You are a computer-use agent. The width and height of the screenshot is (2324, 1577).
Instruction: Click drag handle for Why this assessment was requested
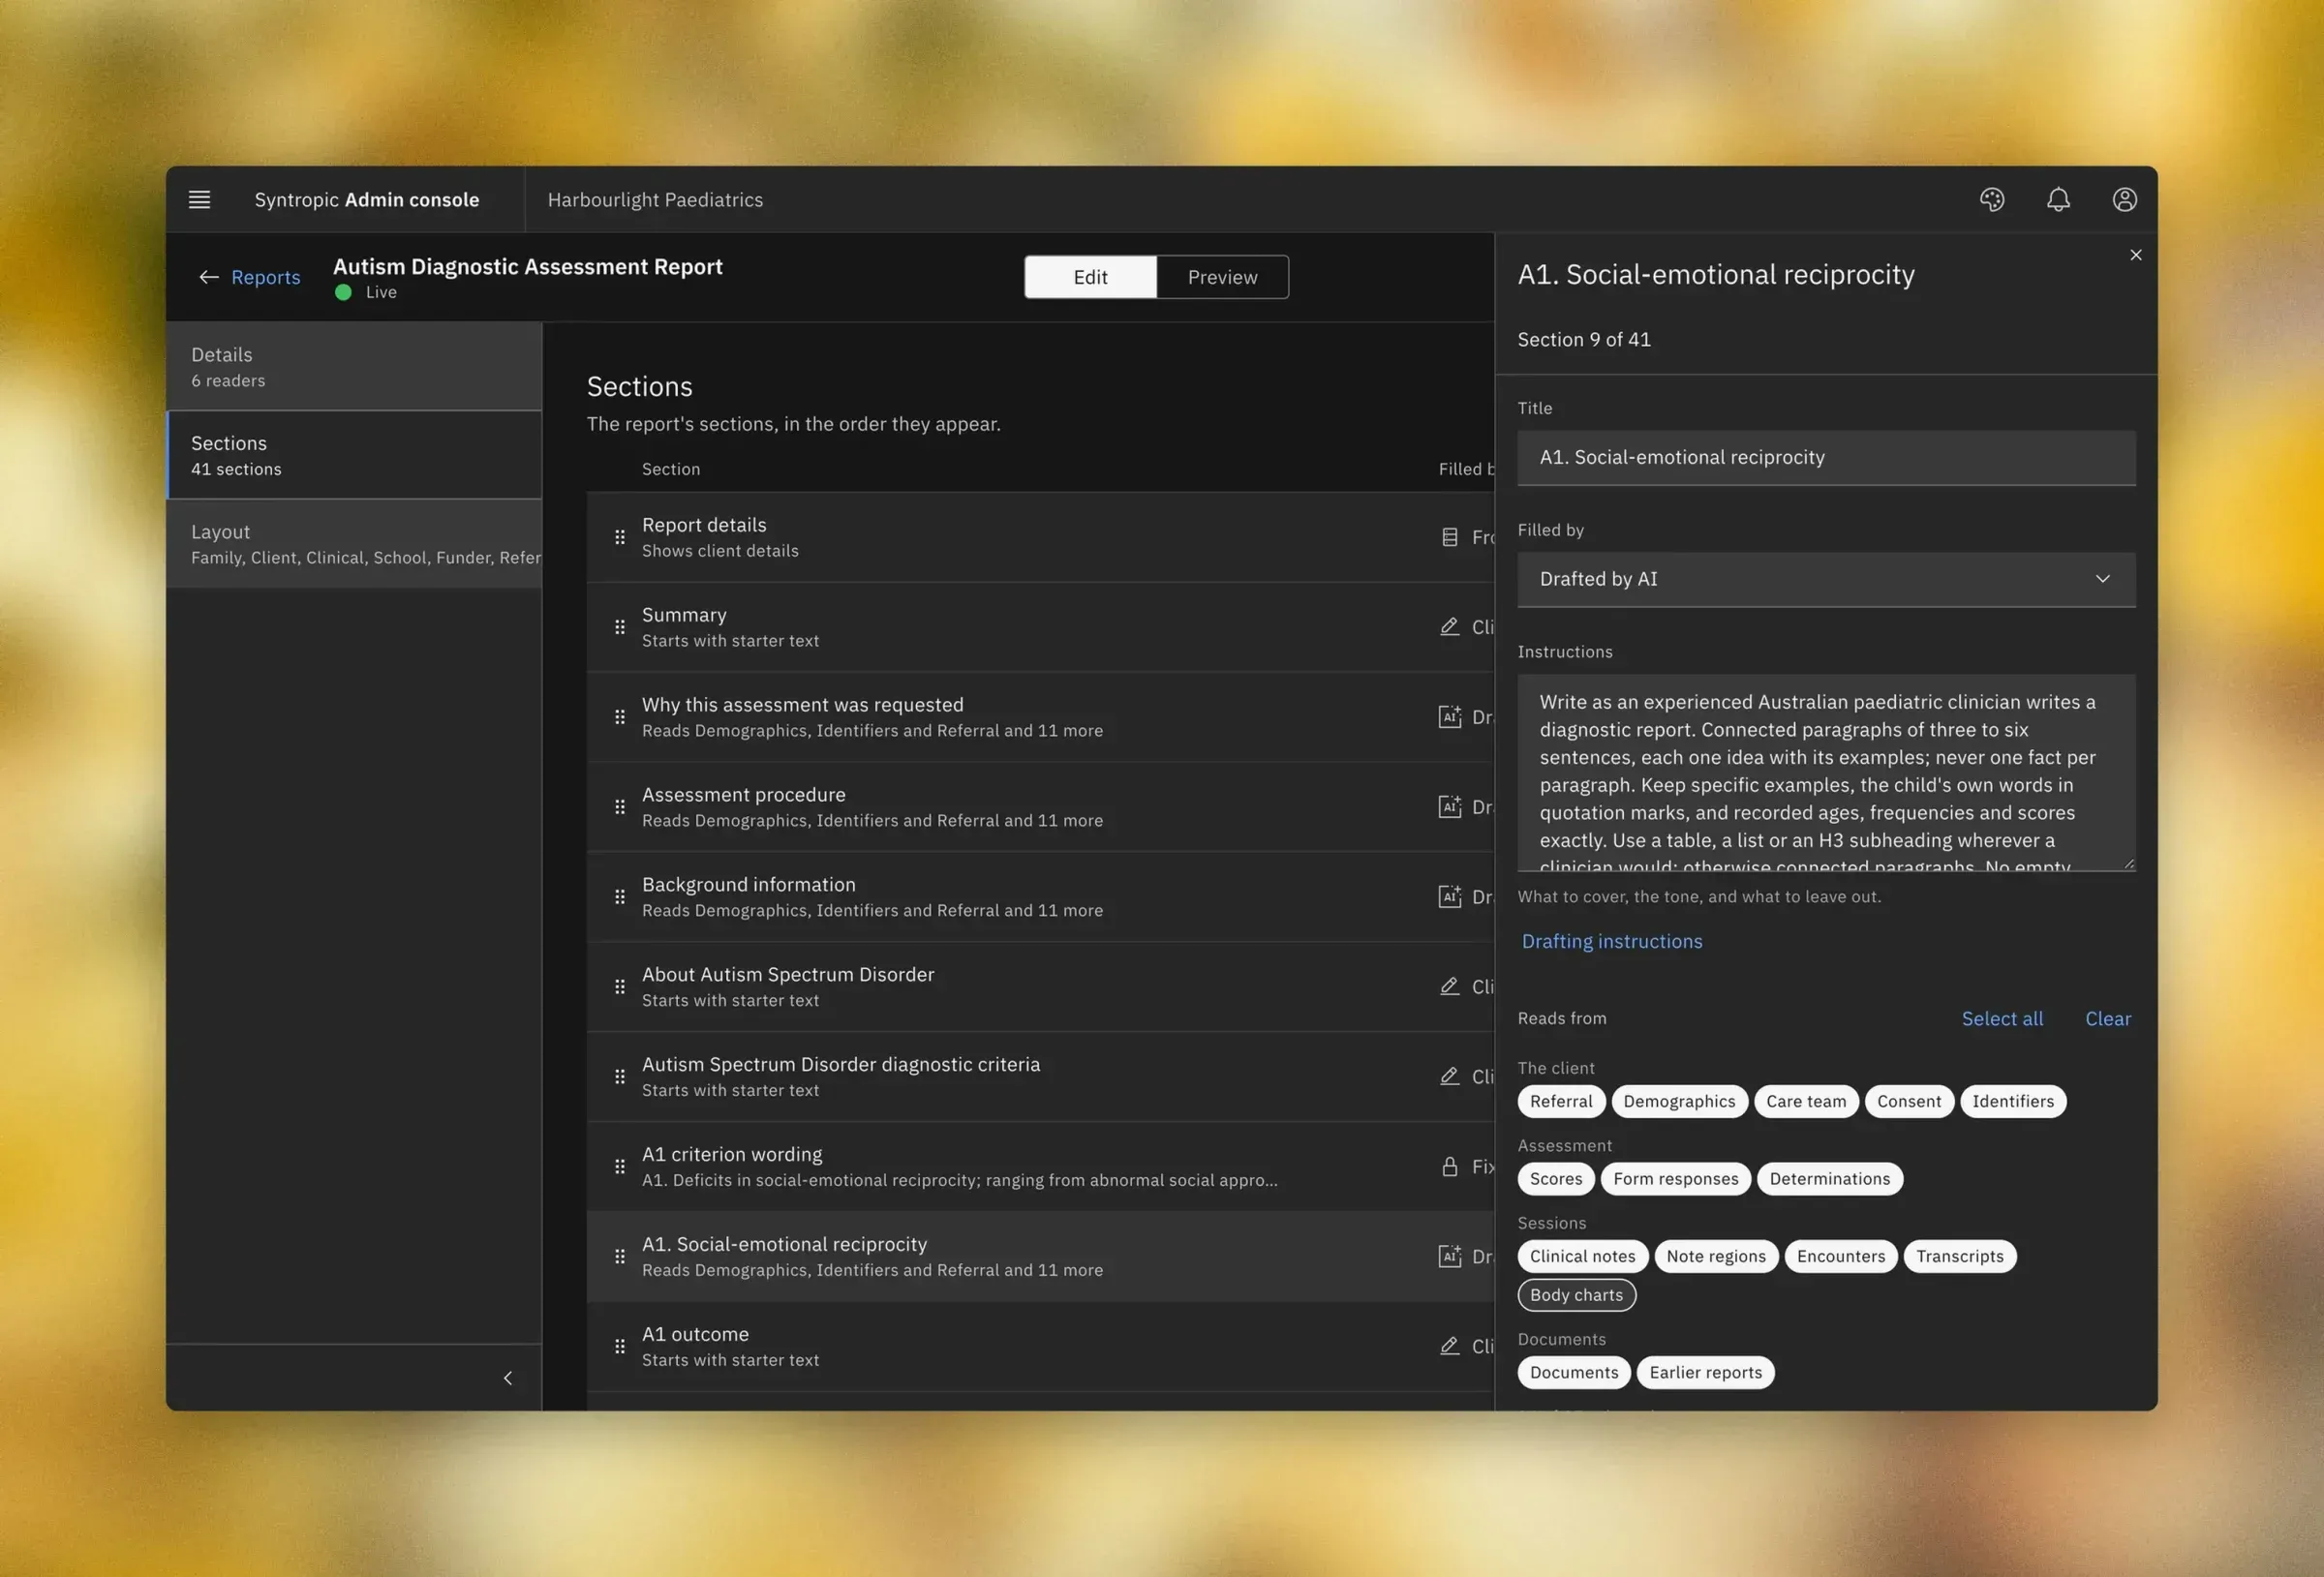[620, 717]
